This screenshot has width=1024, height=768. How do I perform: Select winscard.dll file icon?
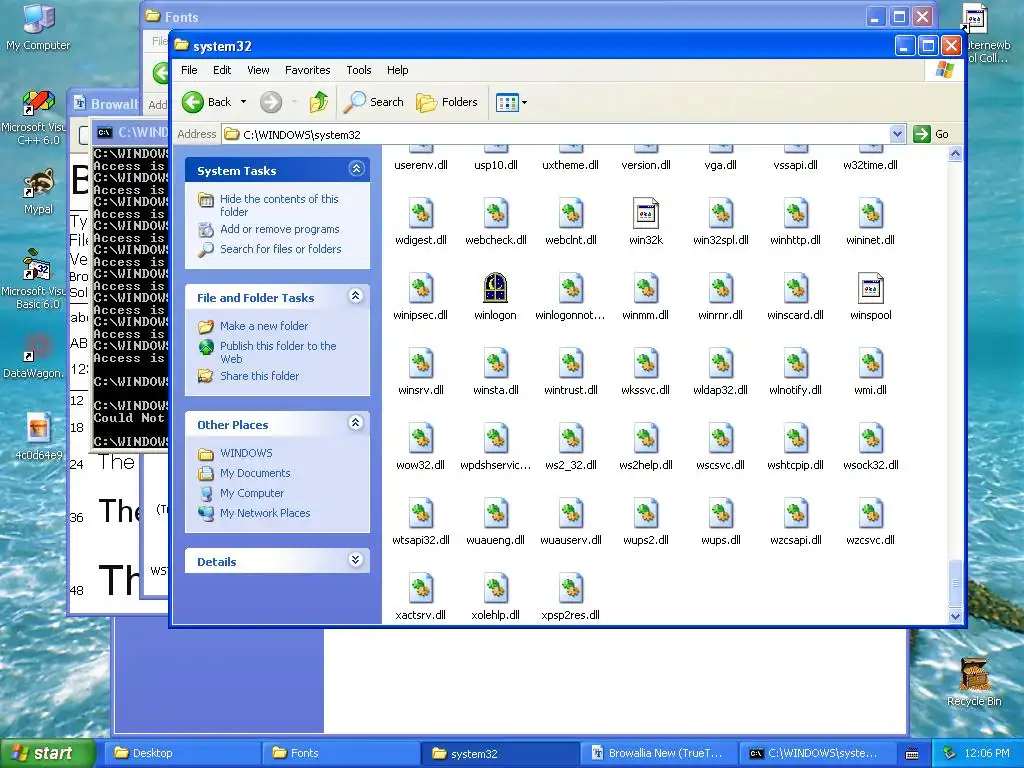(x=795, y=288)
